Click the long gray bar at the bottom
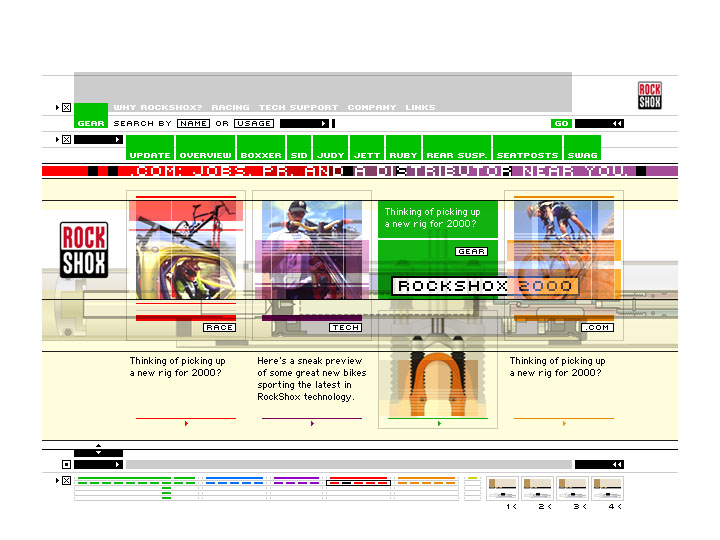 click(349, 465)
